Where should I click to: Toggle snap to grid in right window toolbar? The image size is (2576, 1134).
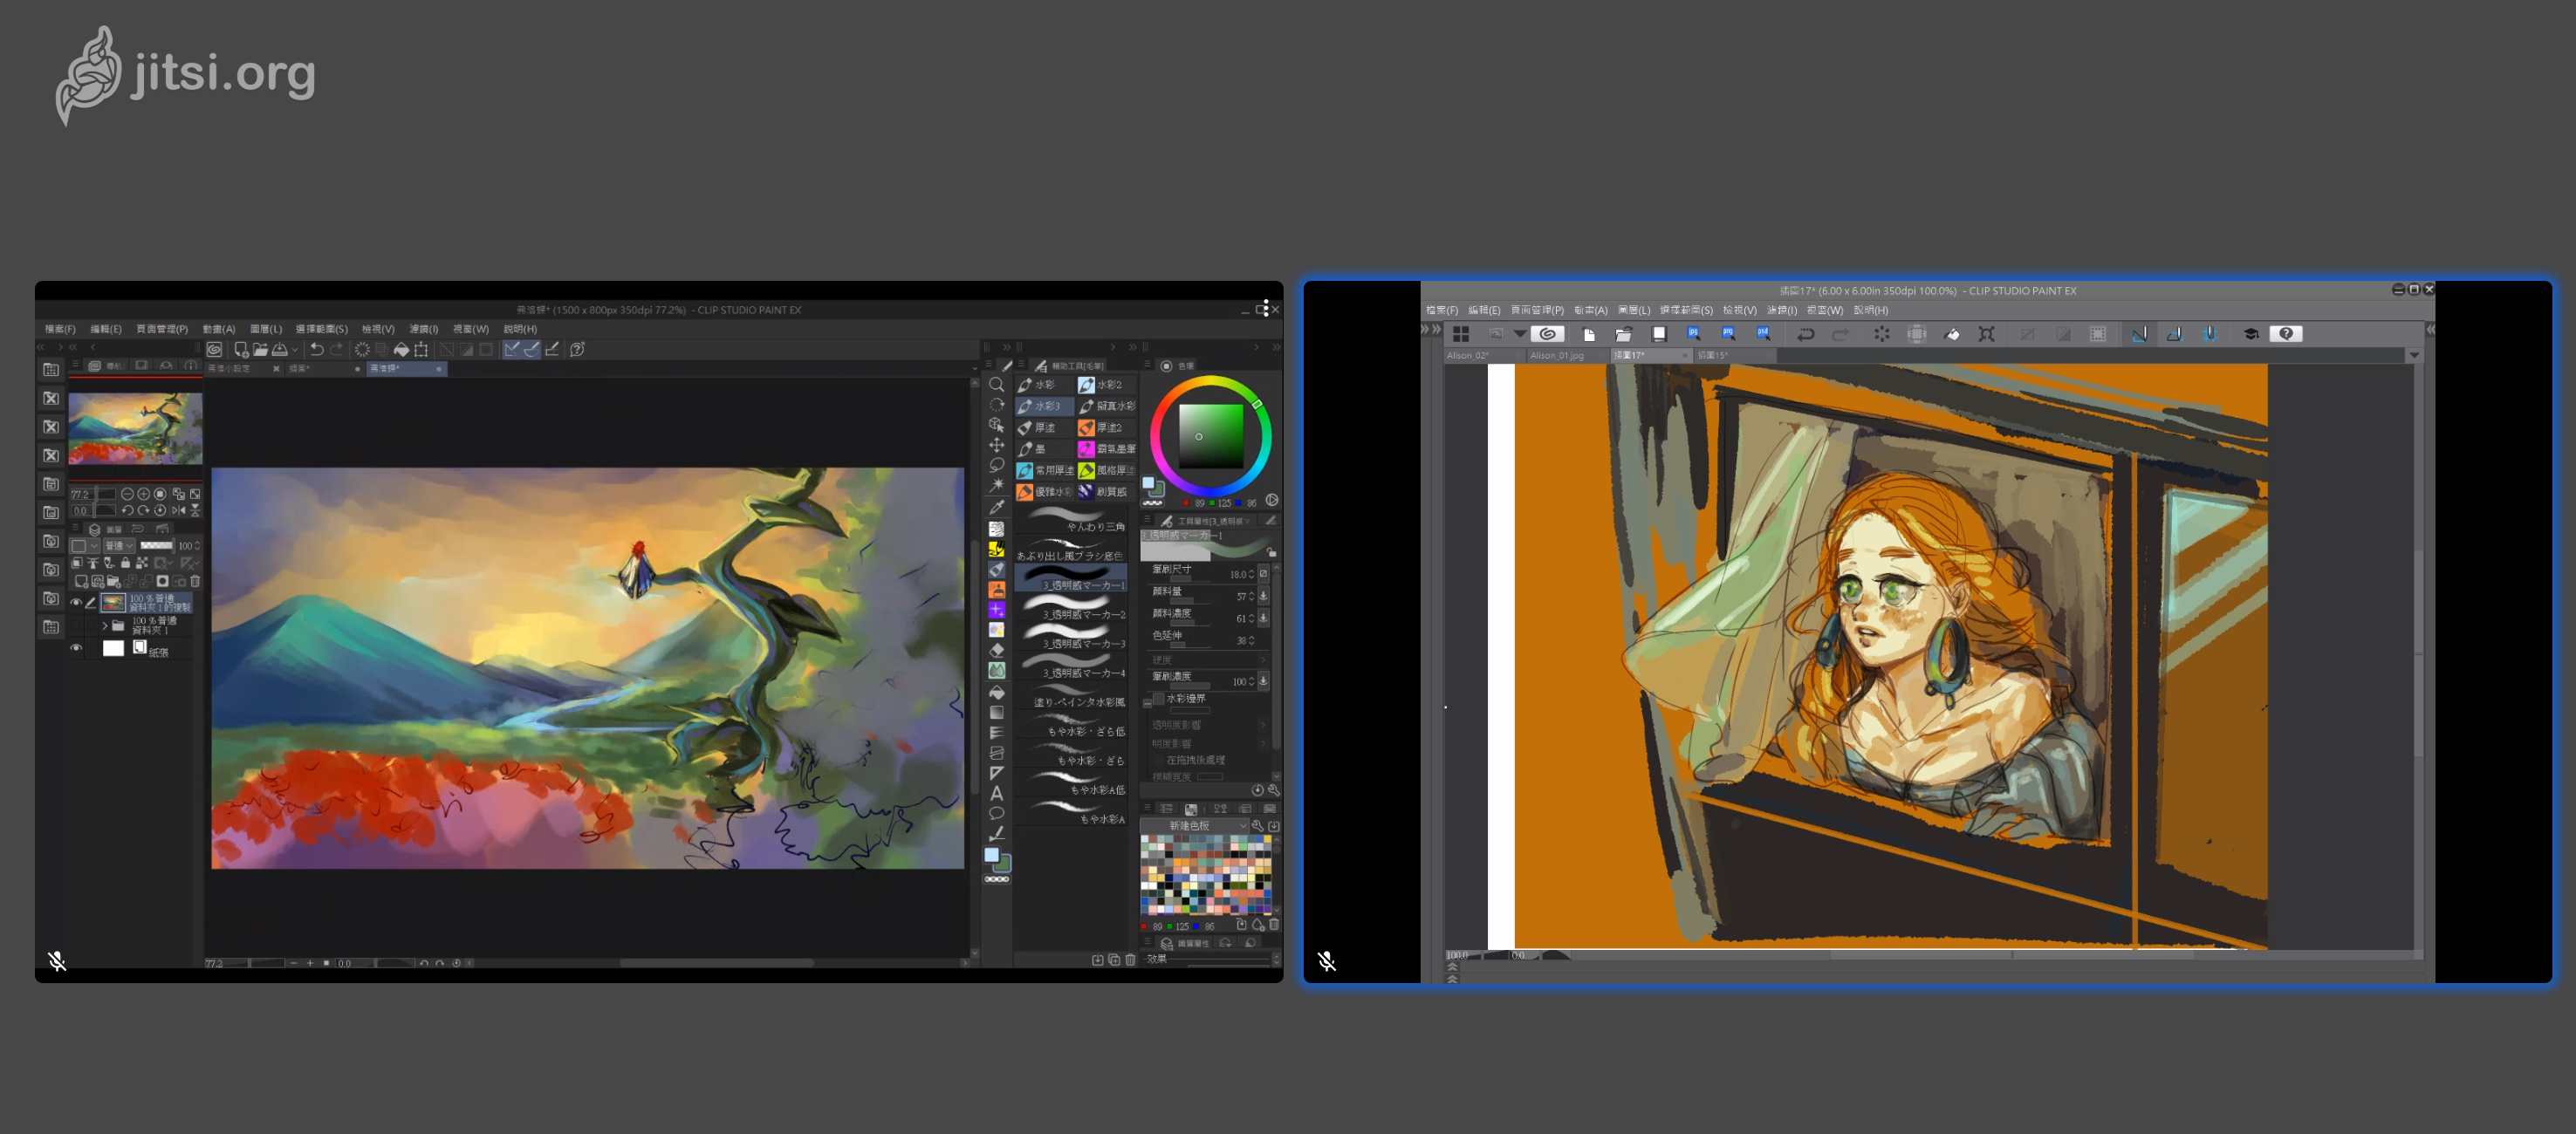pyautogui.click(x=2209, y=334)
